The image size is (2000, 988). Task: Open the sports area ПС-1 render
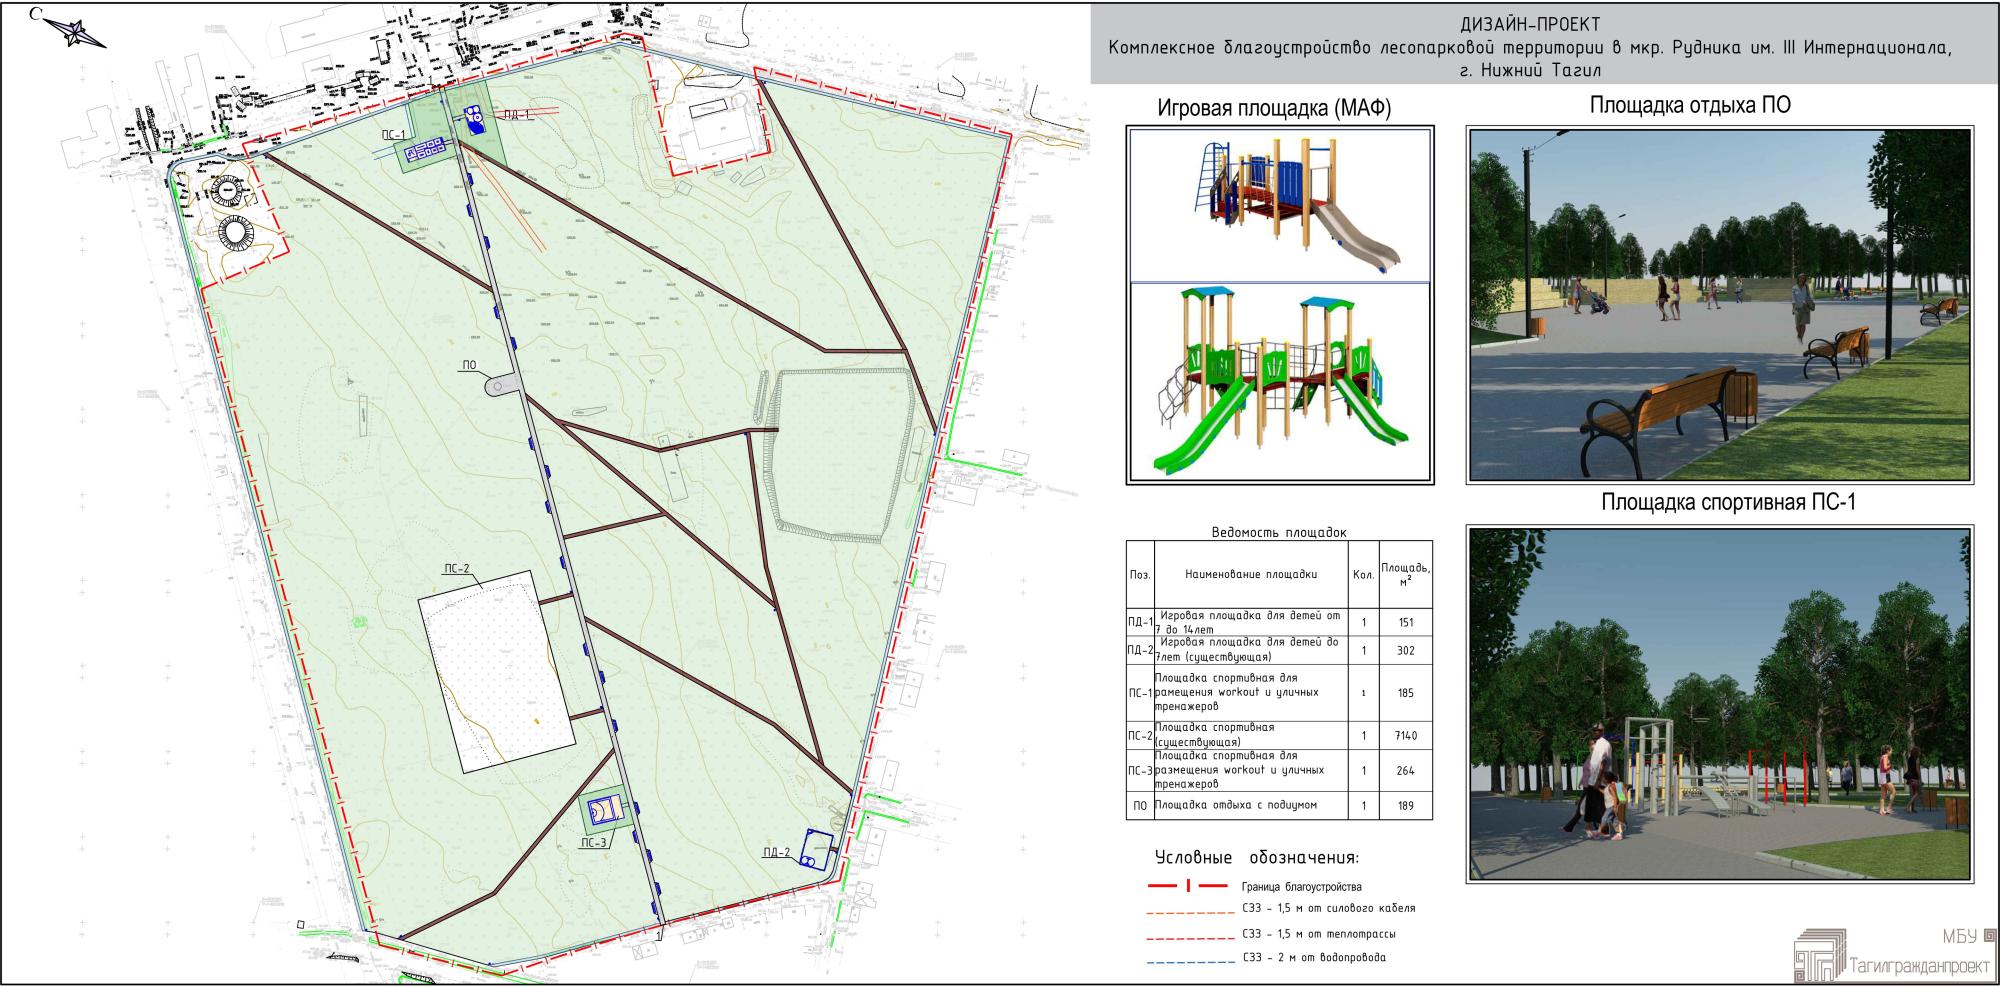point(1720,703)
